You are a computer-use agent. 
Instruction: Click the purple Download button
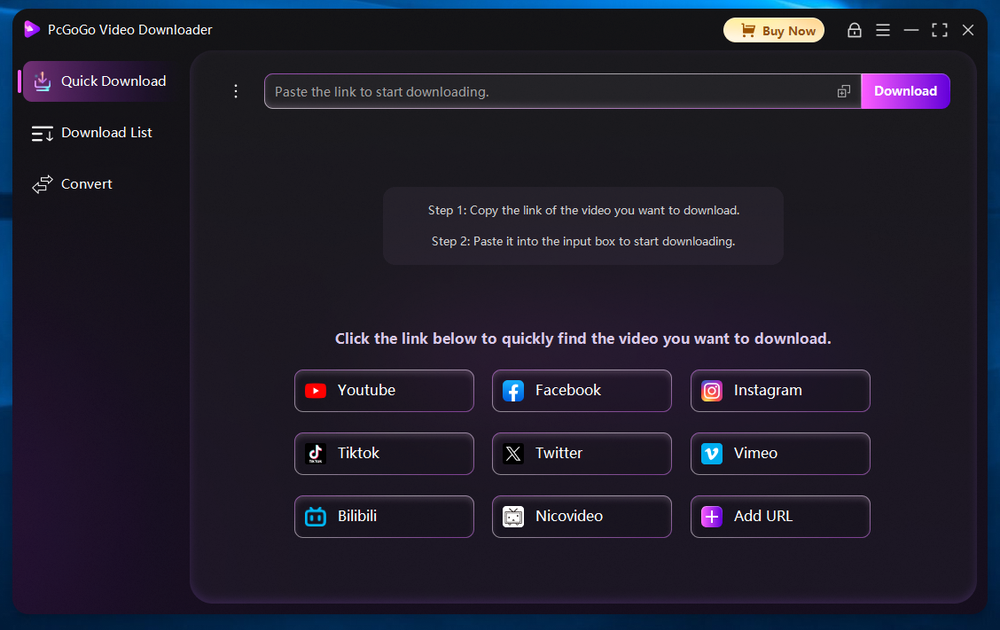point(905,91)
